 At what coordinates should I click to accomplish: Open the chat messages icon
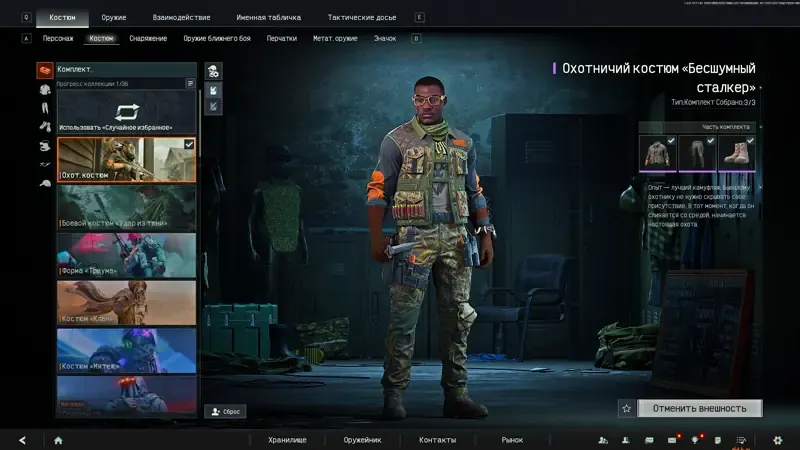tap(649, 440)
